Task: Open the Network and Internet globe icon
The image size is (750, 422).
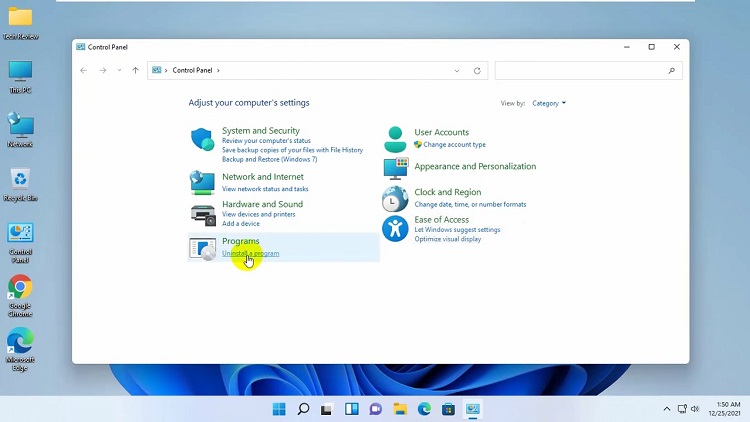Action: [x=202, y=182]
